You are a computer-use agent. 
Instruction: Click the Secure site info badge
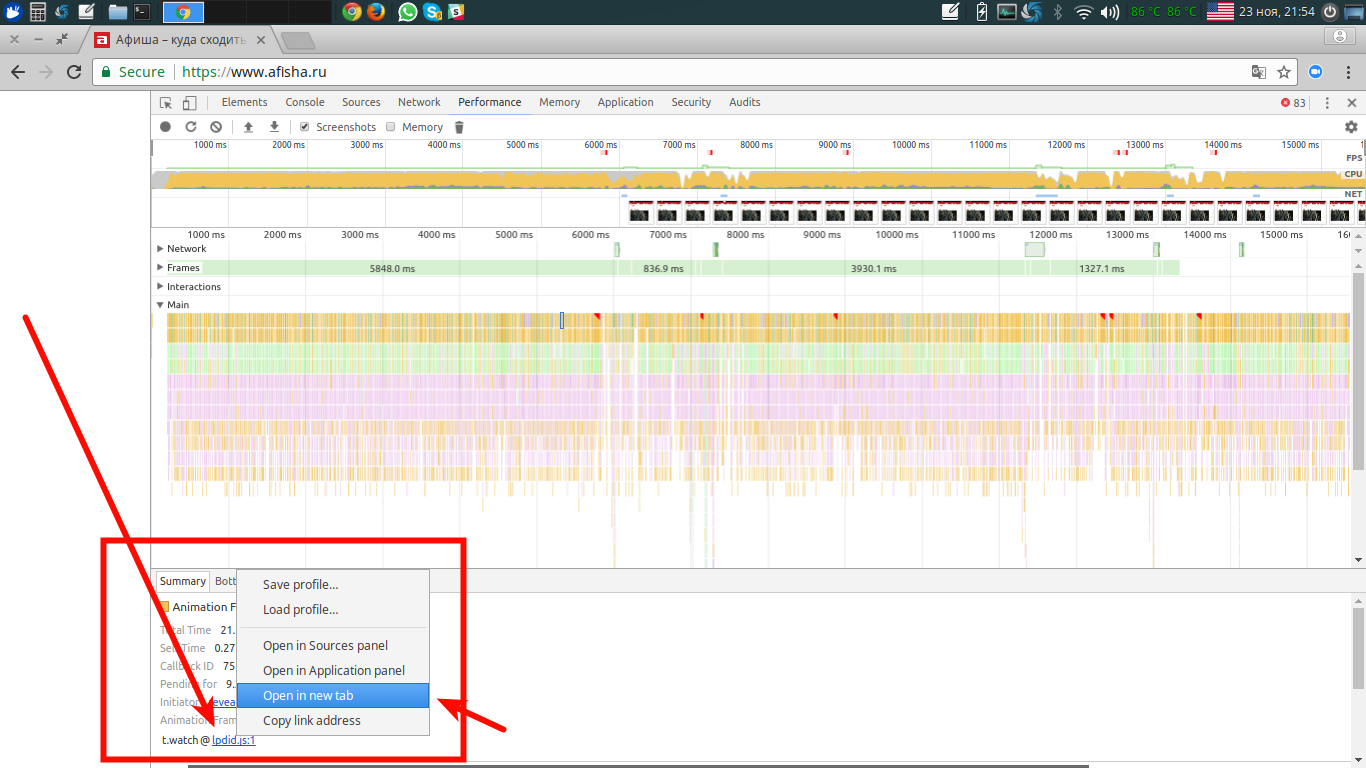tap(132, 72)
